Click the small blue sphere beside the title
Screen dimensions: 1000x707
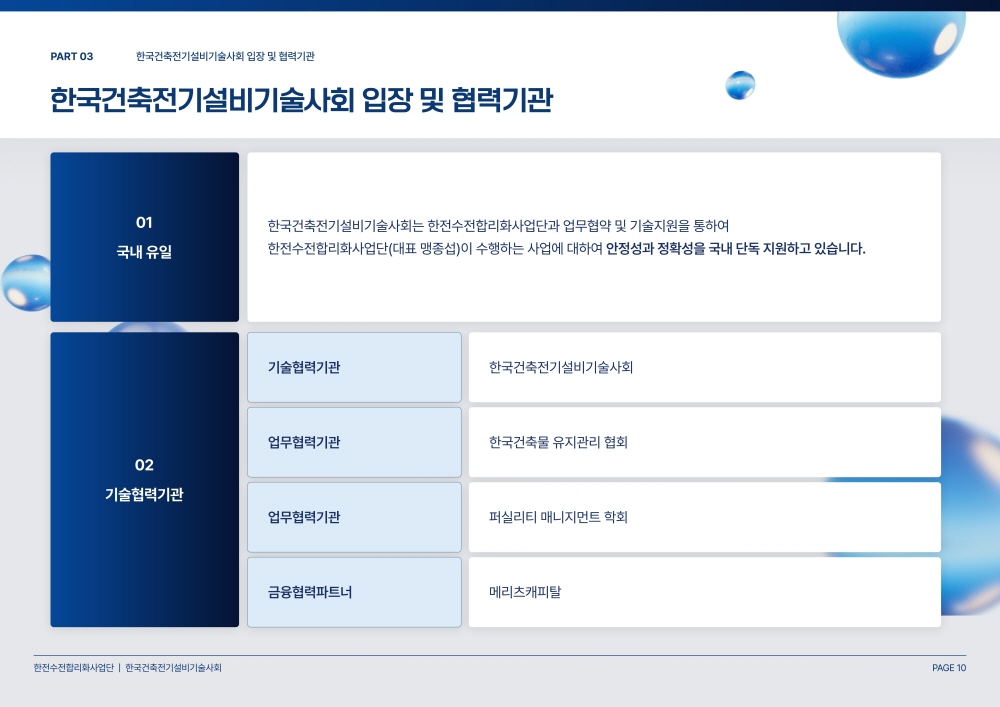point(740,86)
